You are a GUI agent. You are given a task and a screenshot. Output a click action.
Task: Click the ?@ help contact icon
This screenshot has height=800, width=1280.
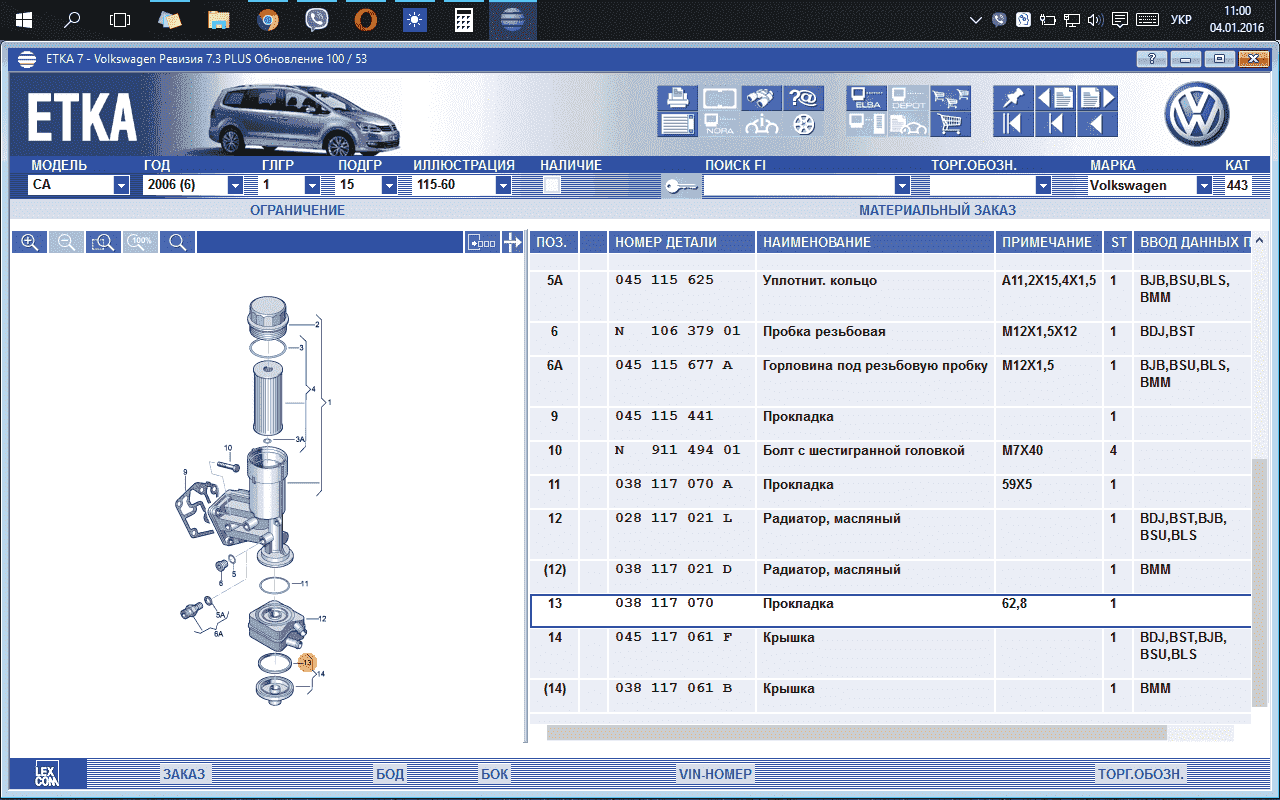(x=803, y=98)
